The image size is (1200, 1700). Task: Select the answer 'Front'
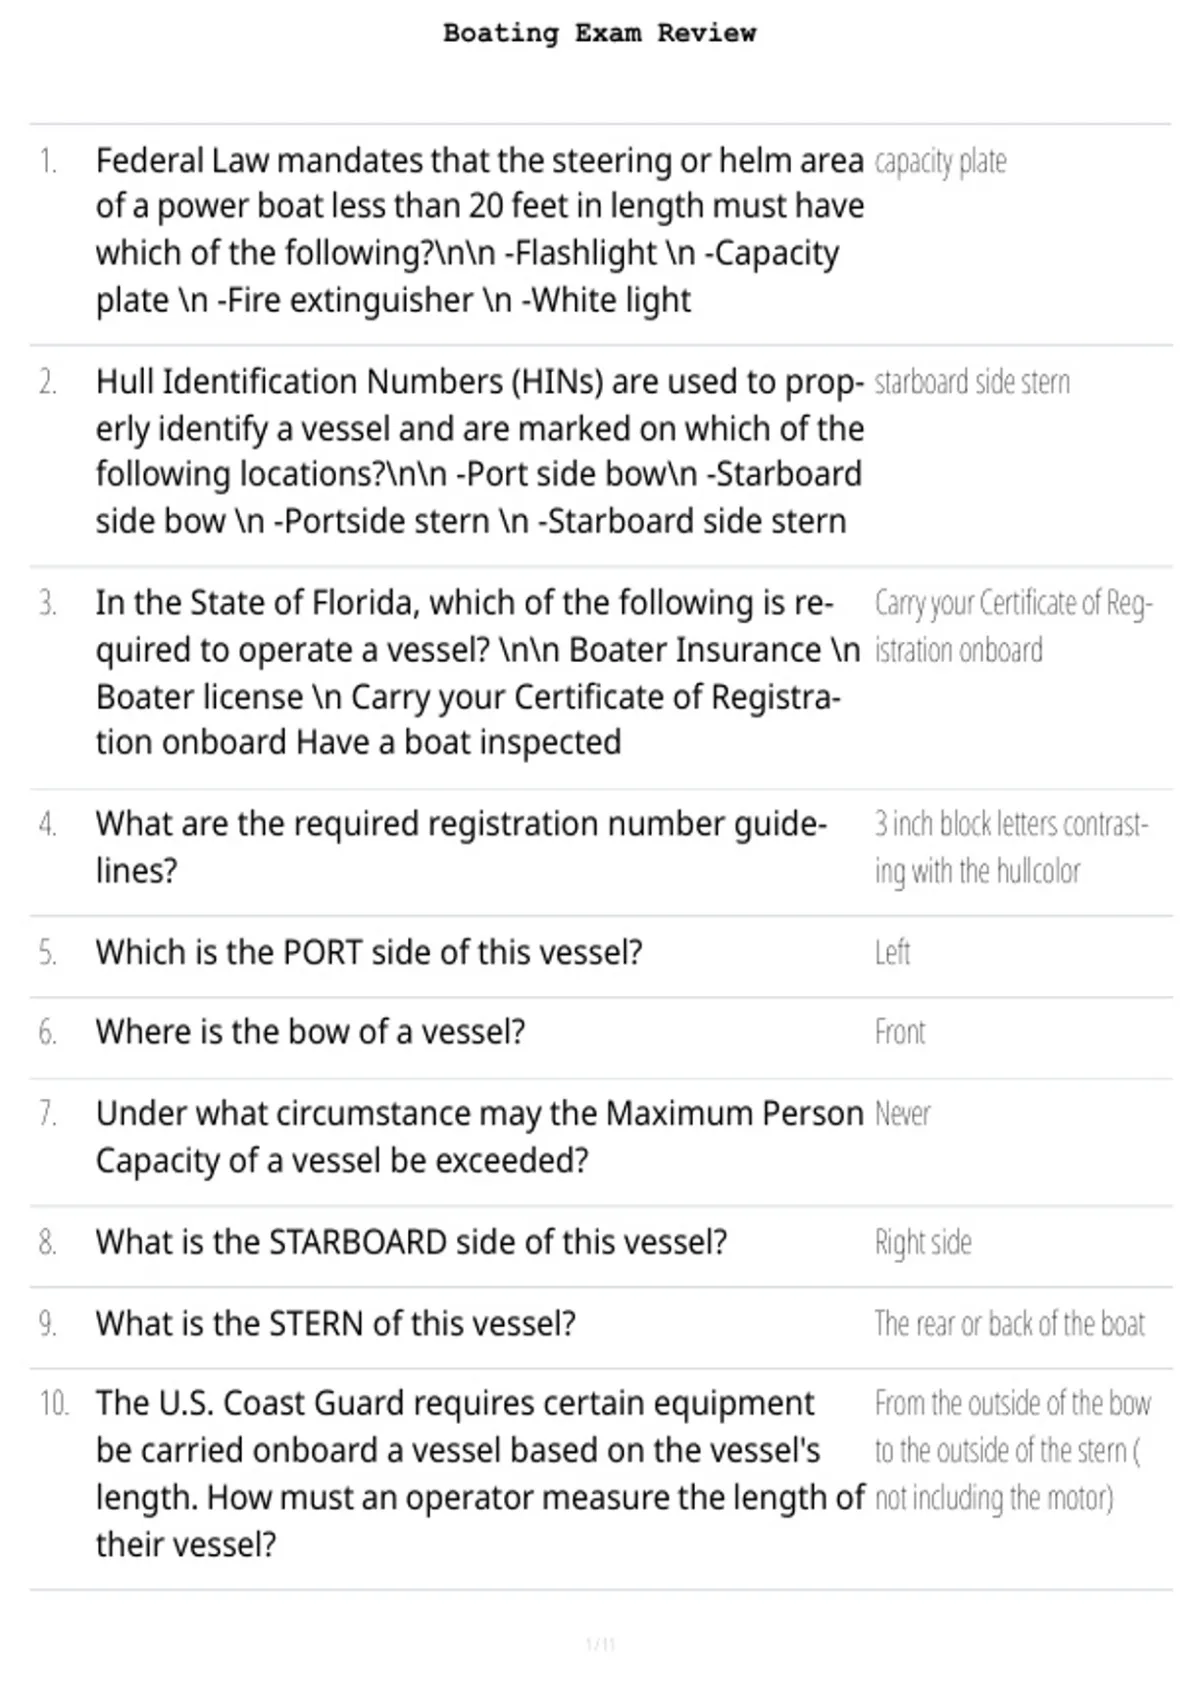[x=900, y=1032]
